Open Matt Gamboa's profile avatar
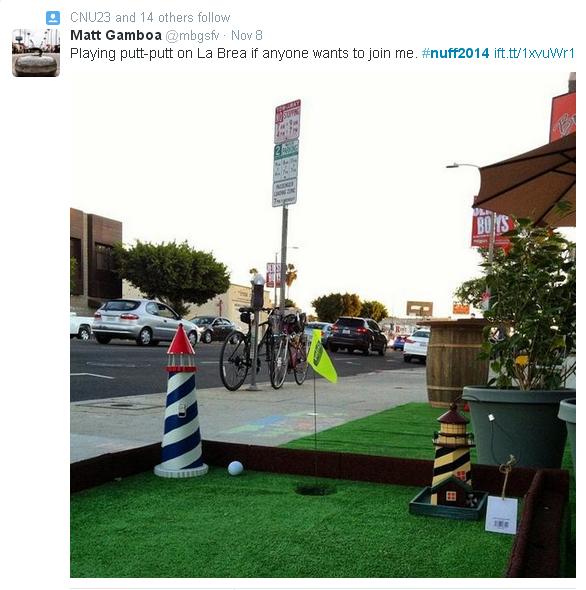Viewport: 586px width, 590px height. pos(36,53)
